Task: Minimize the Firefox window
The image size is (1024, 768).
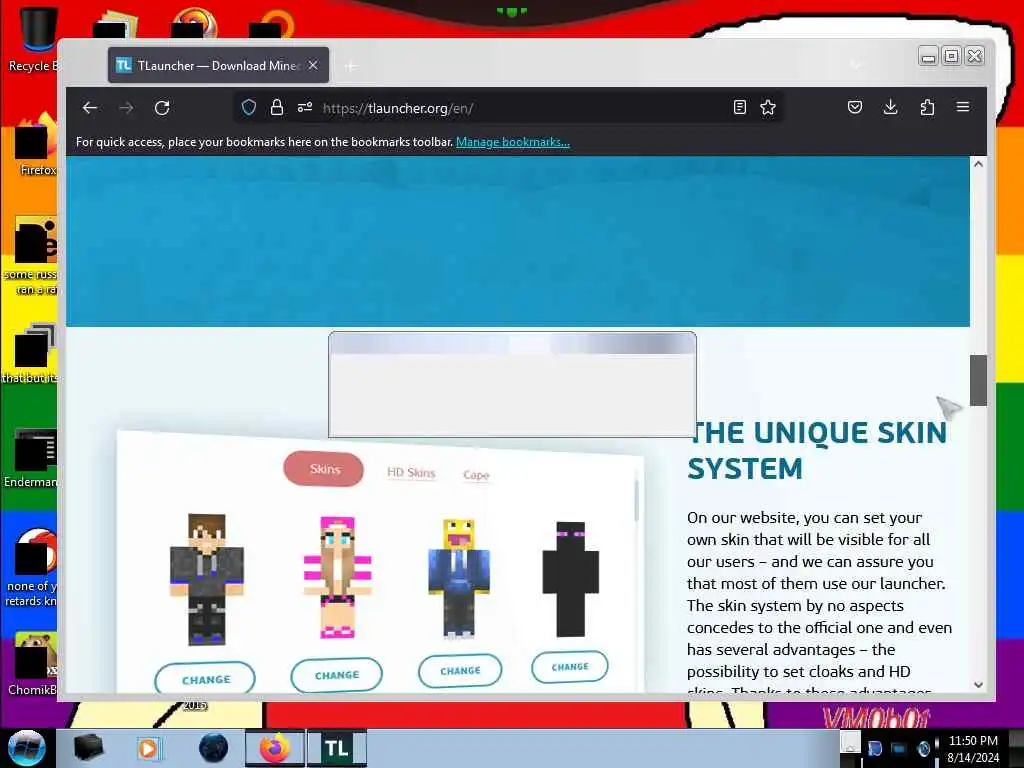Action: coord(928,56)
